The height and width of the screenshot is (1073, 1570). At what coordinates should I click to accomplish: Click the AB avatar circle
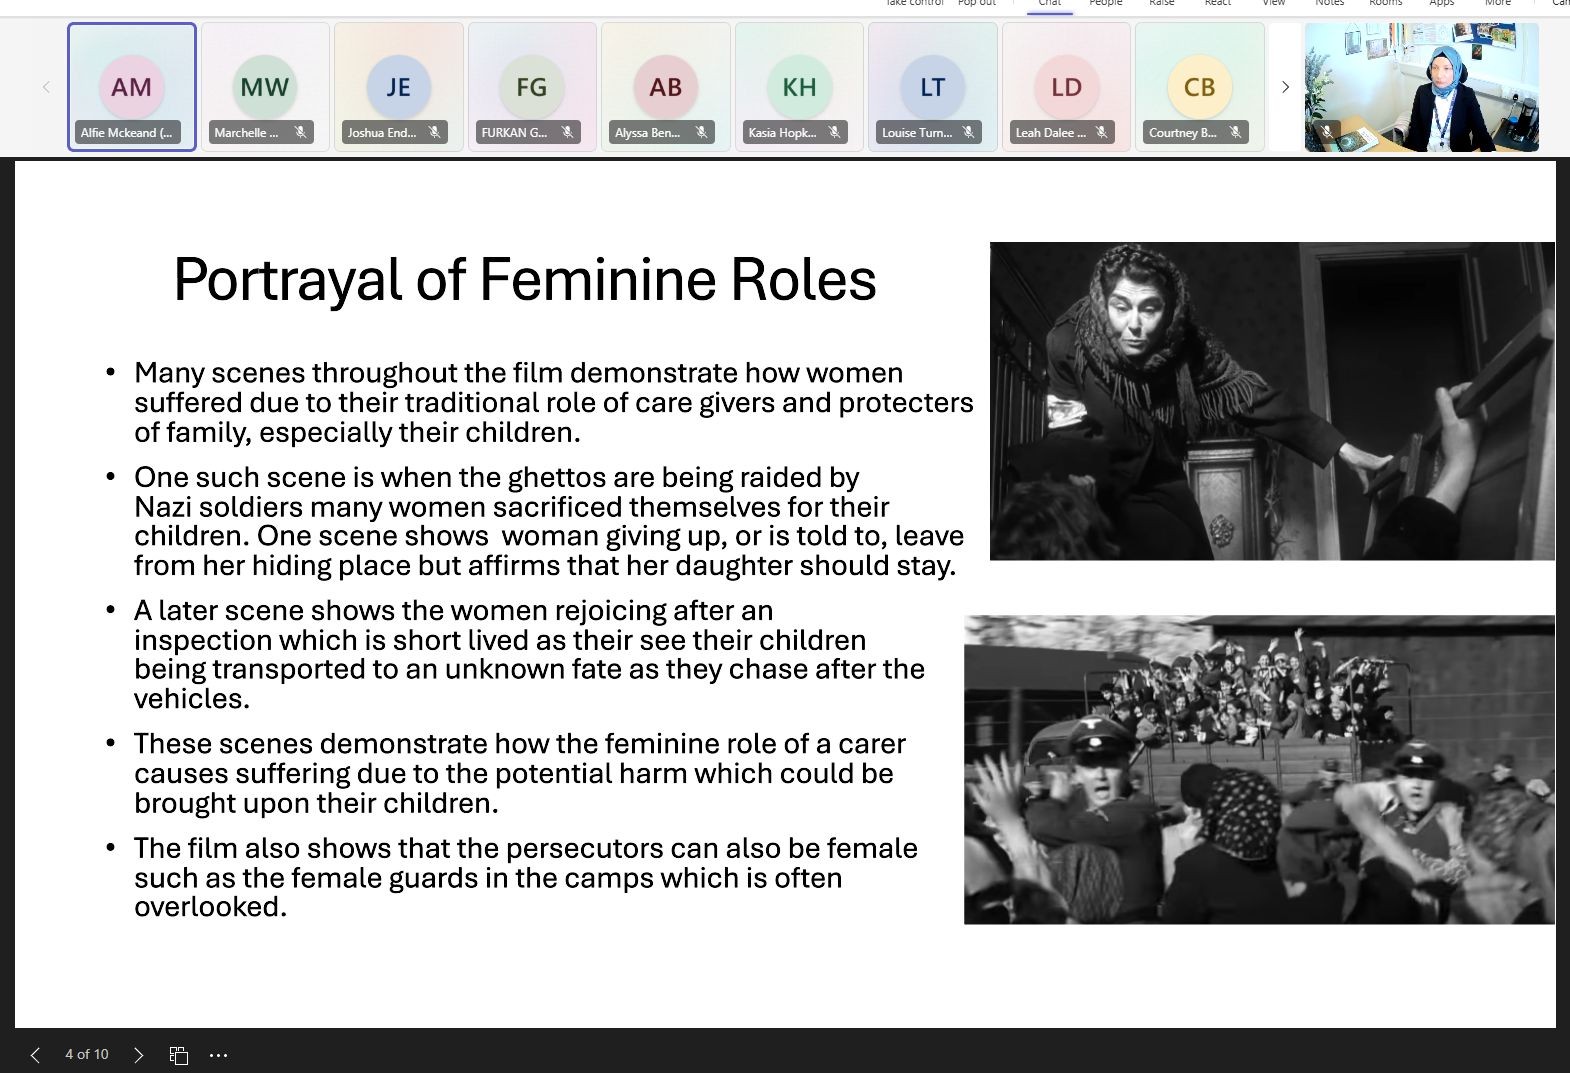(x=665, y=87)
